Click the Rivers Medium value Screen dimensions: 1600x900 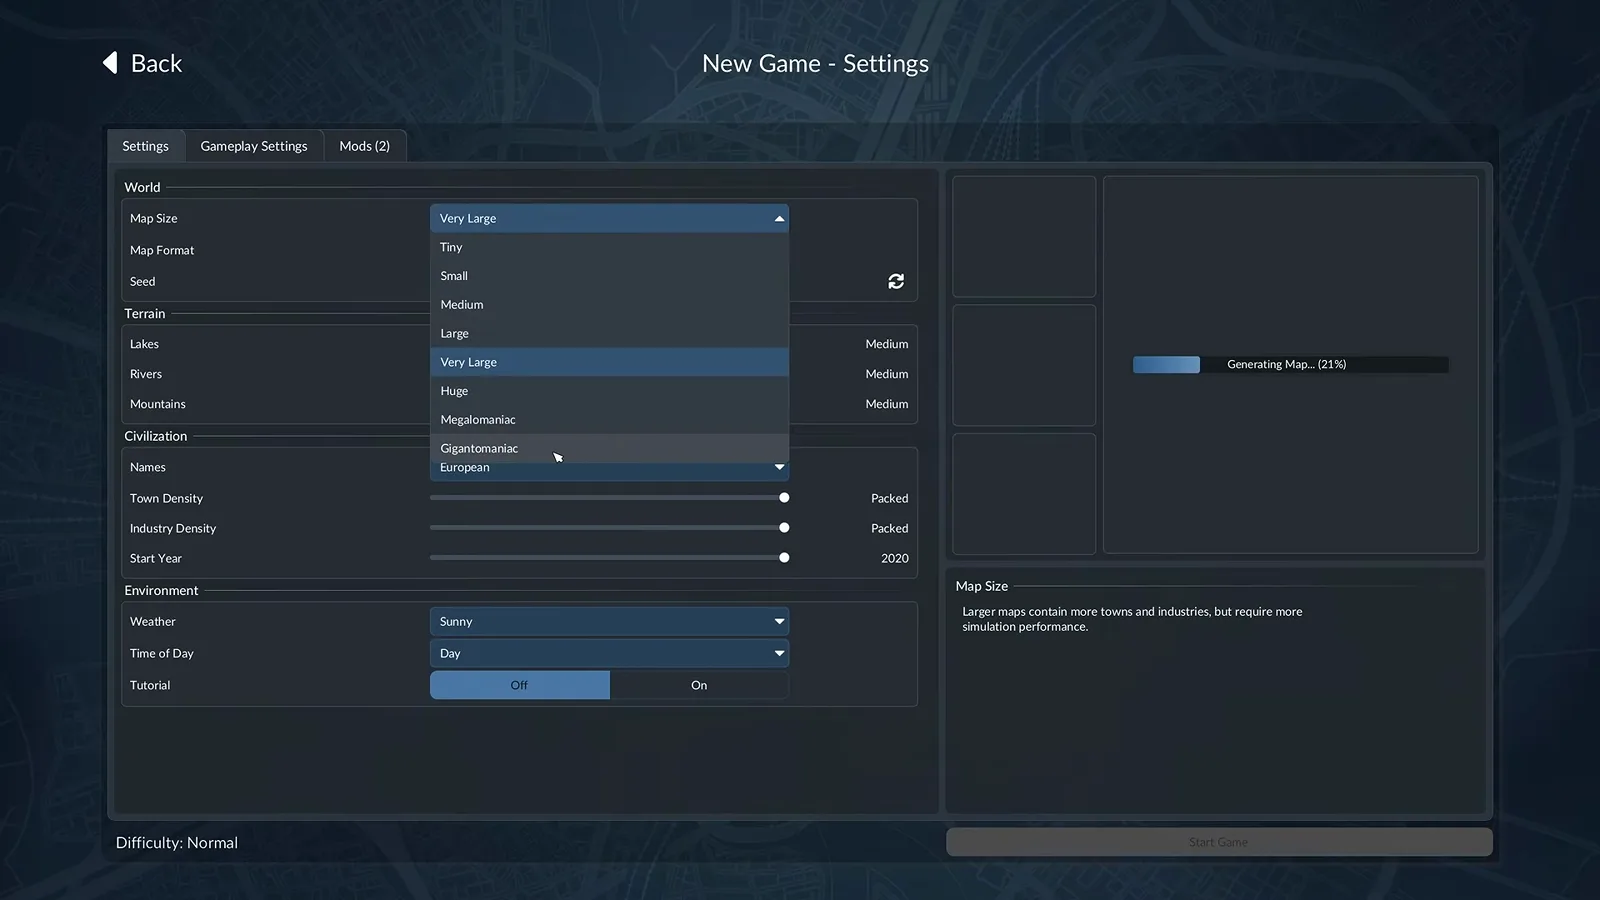pos(887,374)
